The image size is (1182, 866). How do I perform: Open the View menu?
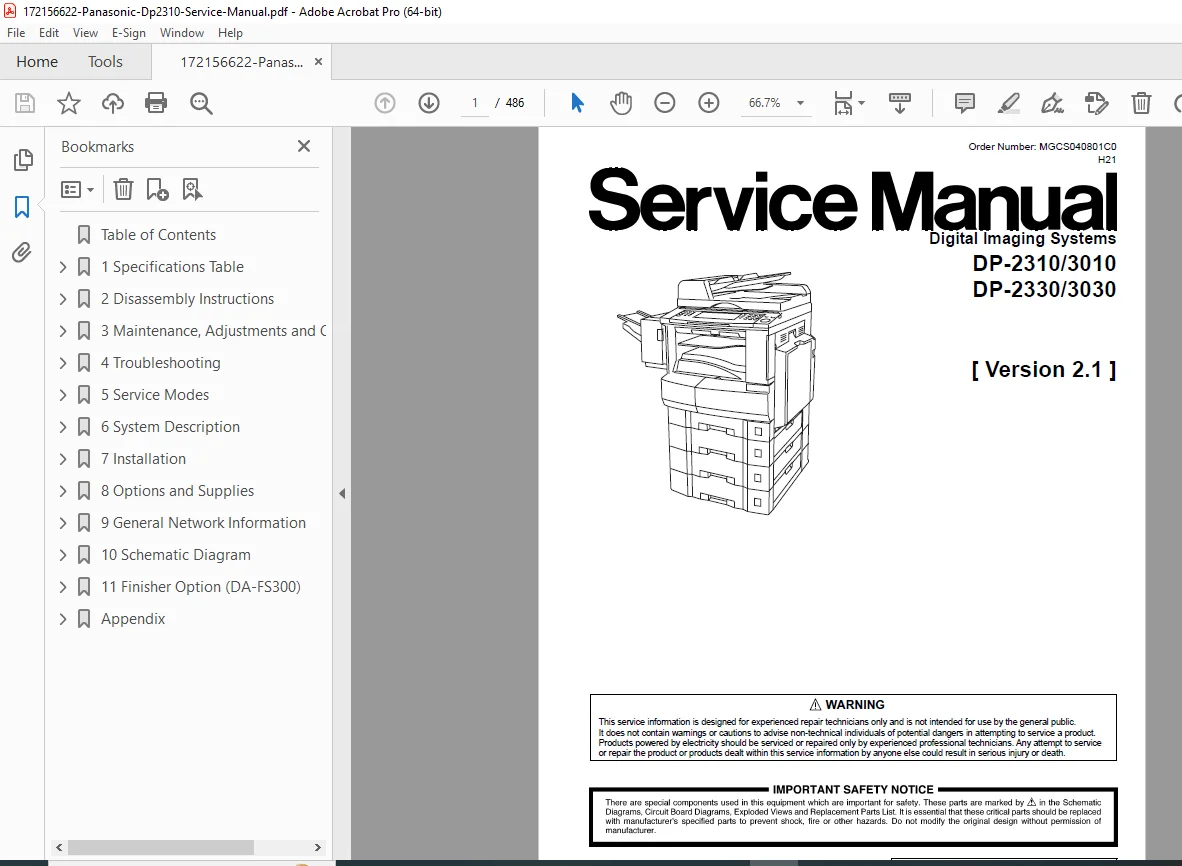pyautogui.click(x=85, y=33)
